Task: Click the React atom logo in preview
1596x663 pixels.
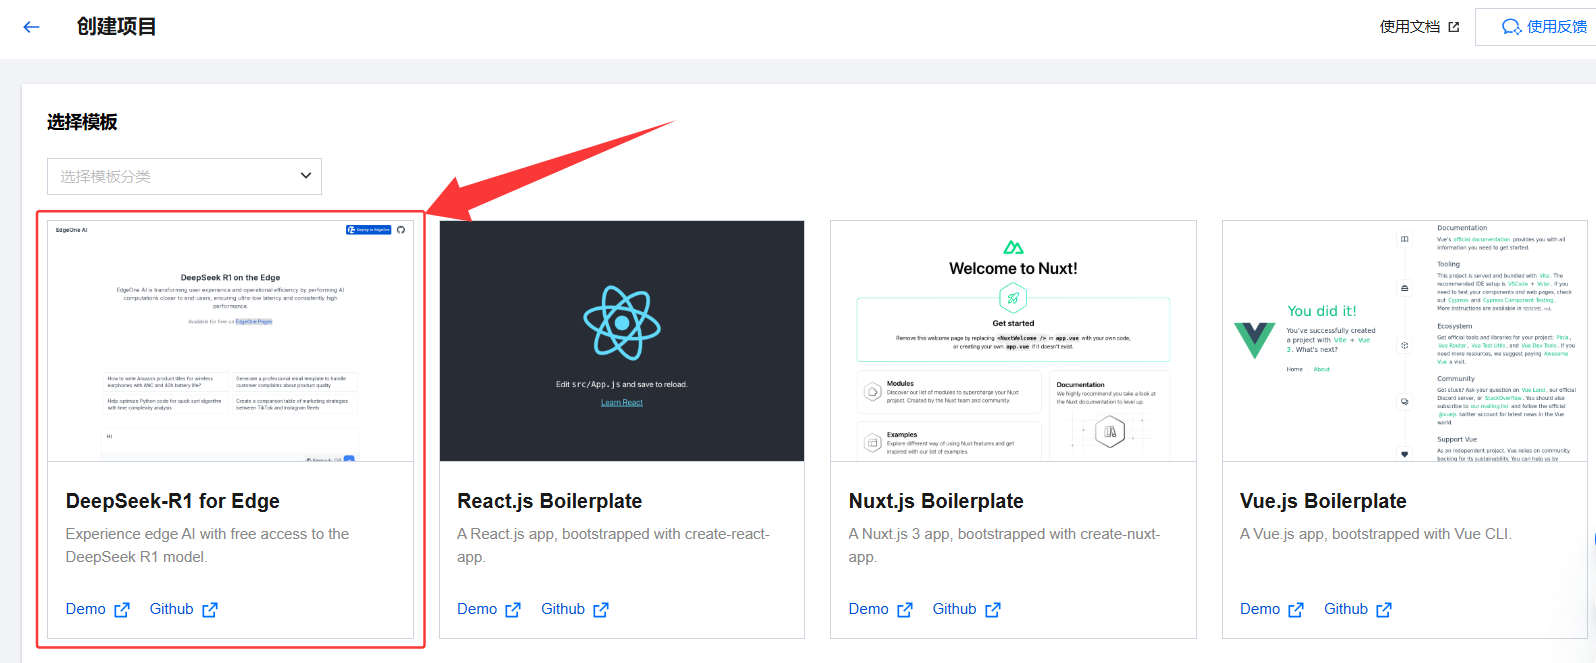Action: 622,322
